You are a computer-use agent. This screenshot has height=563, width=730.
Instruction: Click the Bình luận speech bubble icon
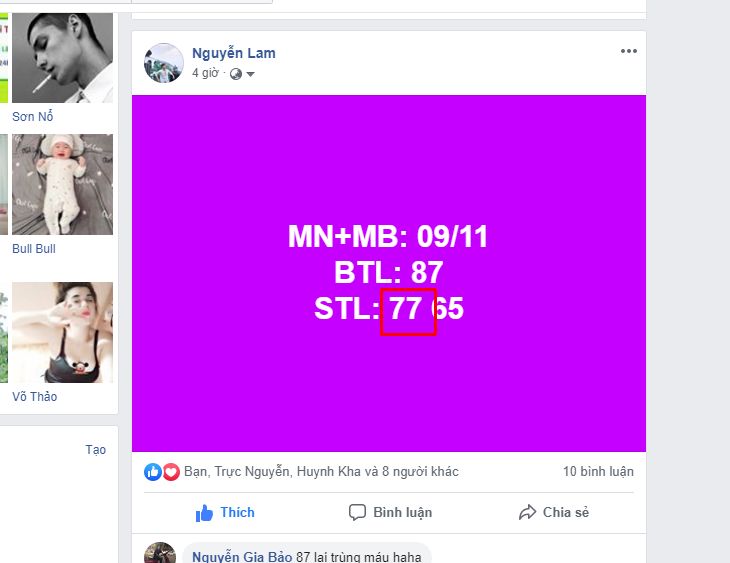[357, 512]
